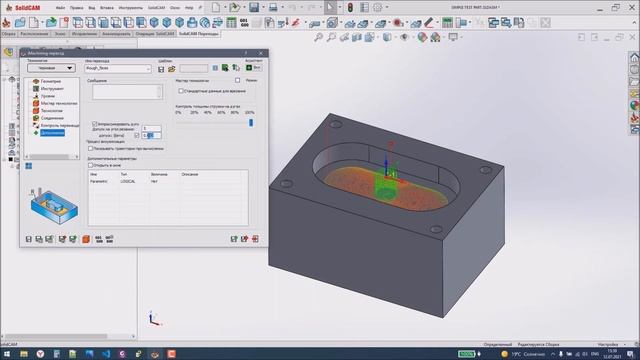Expand the Select cursor tool dropdown arrow

click(x=340, y=7)
